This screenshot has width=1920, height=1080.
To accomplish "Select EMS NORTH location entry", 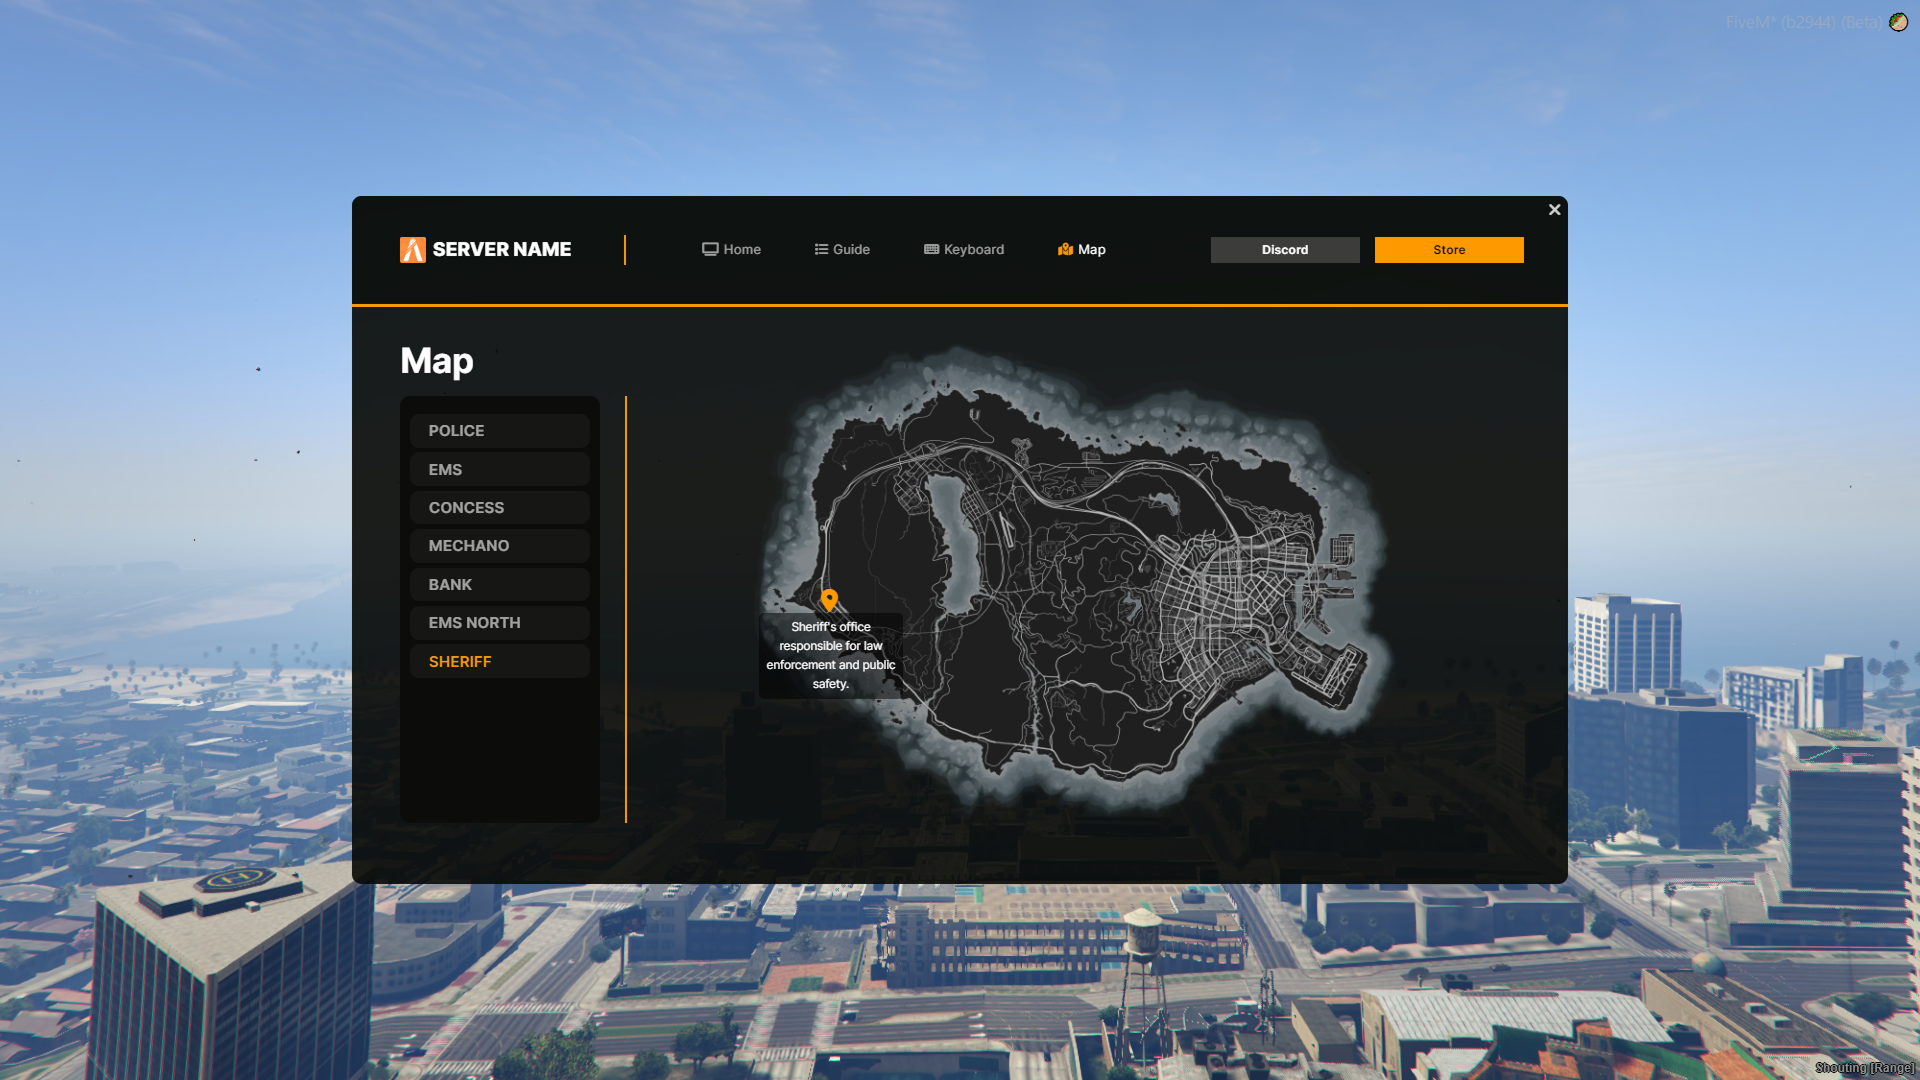I will tap(499, 623).
